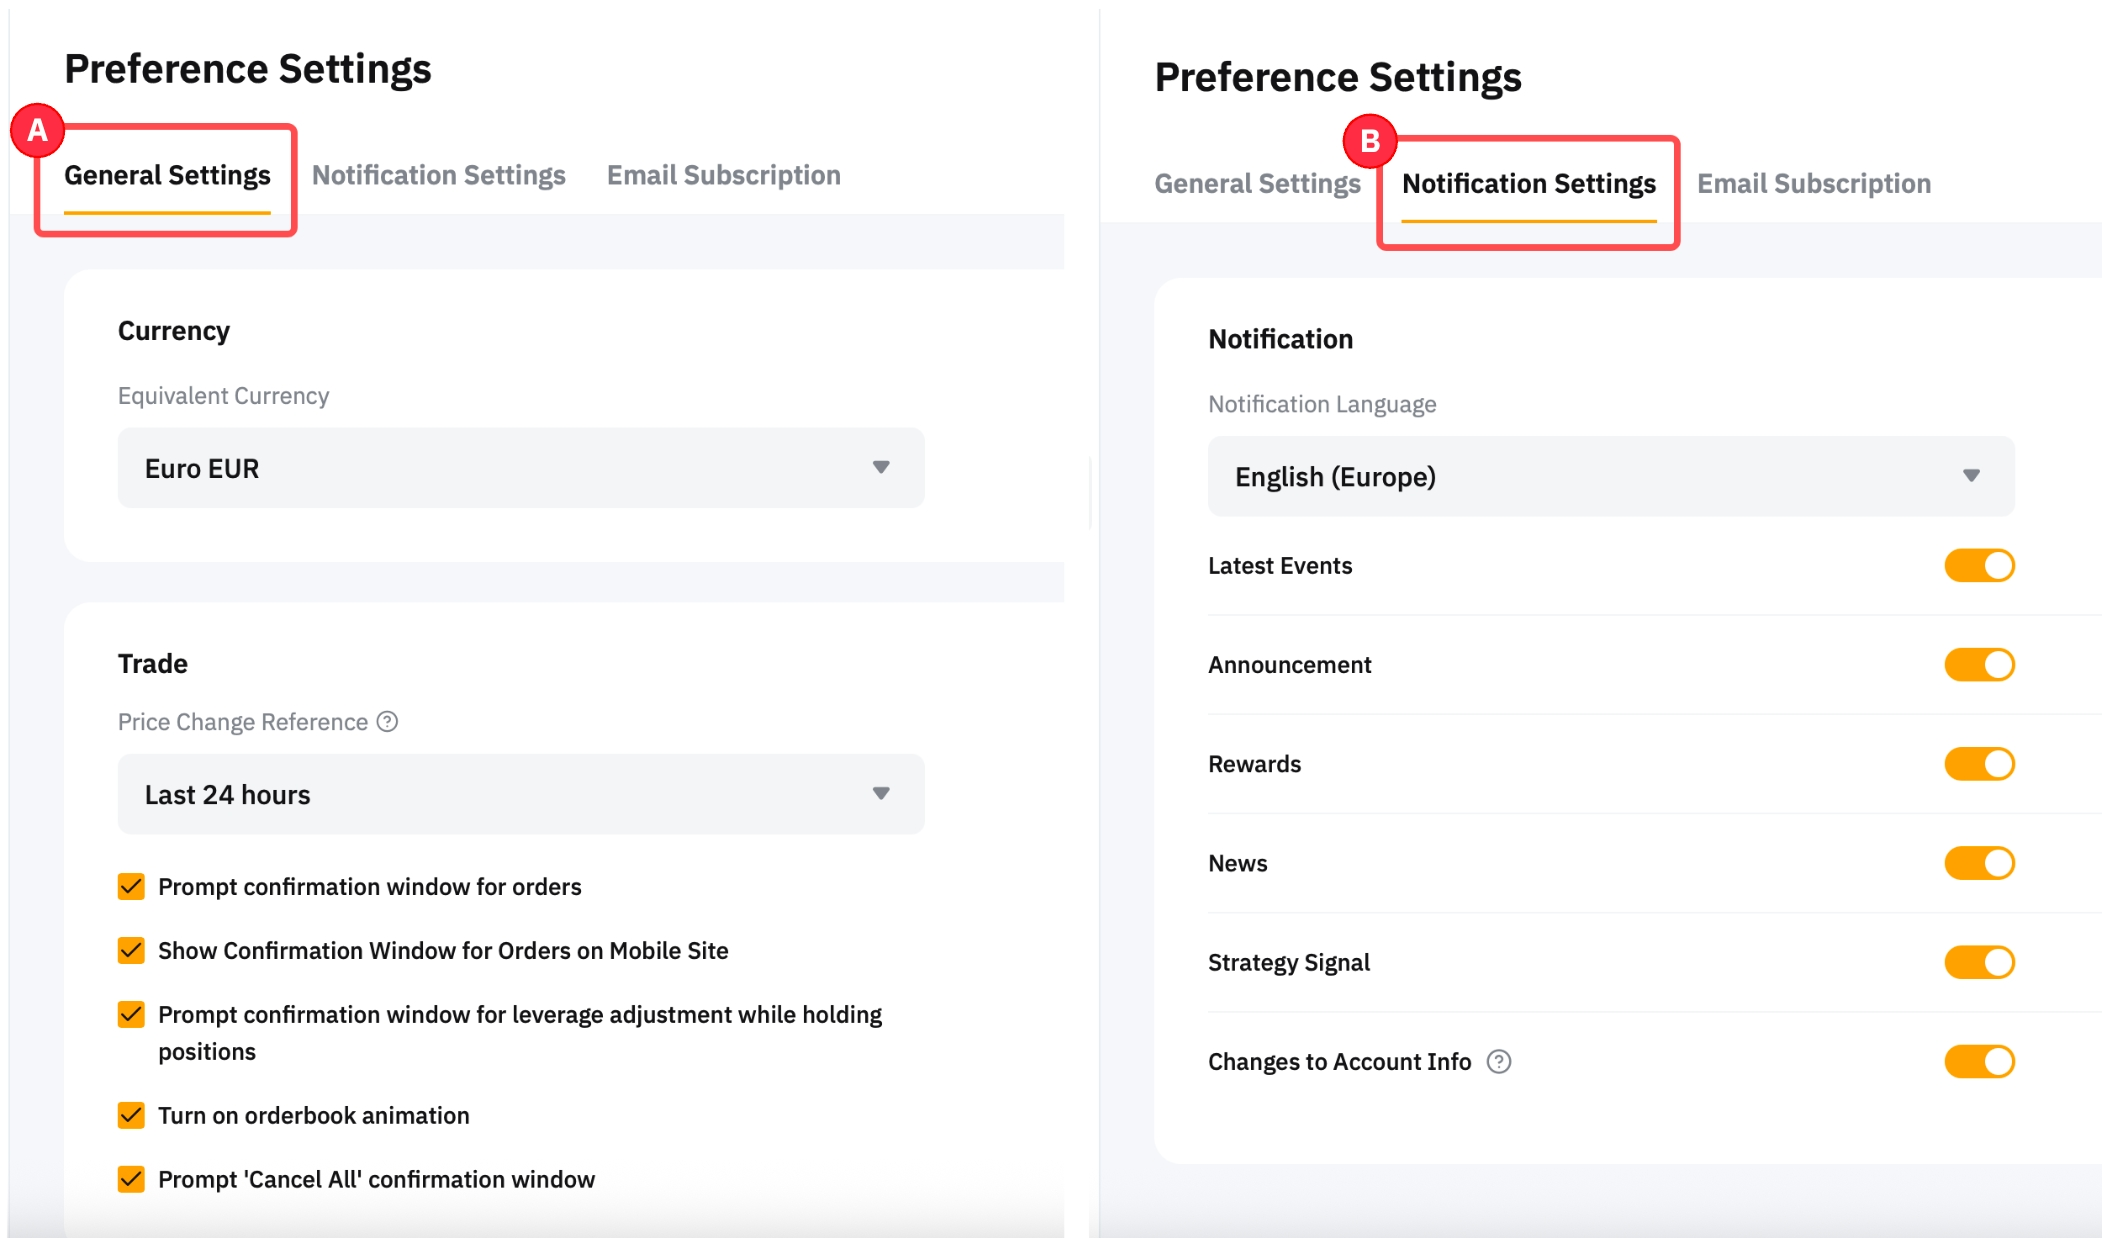Open English (Europe) language dropdown

[1610, 477]
